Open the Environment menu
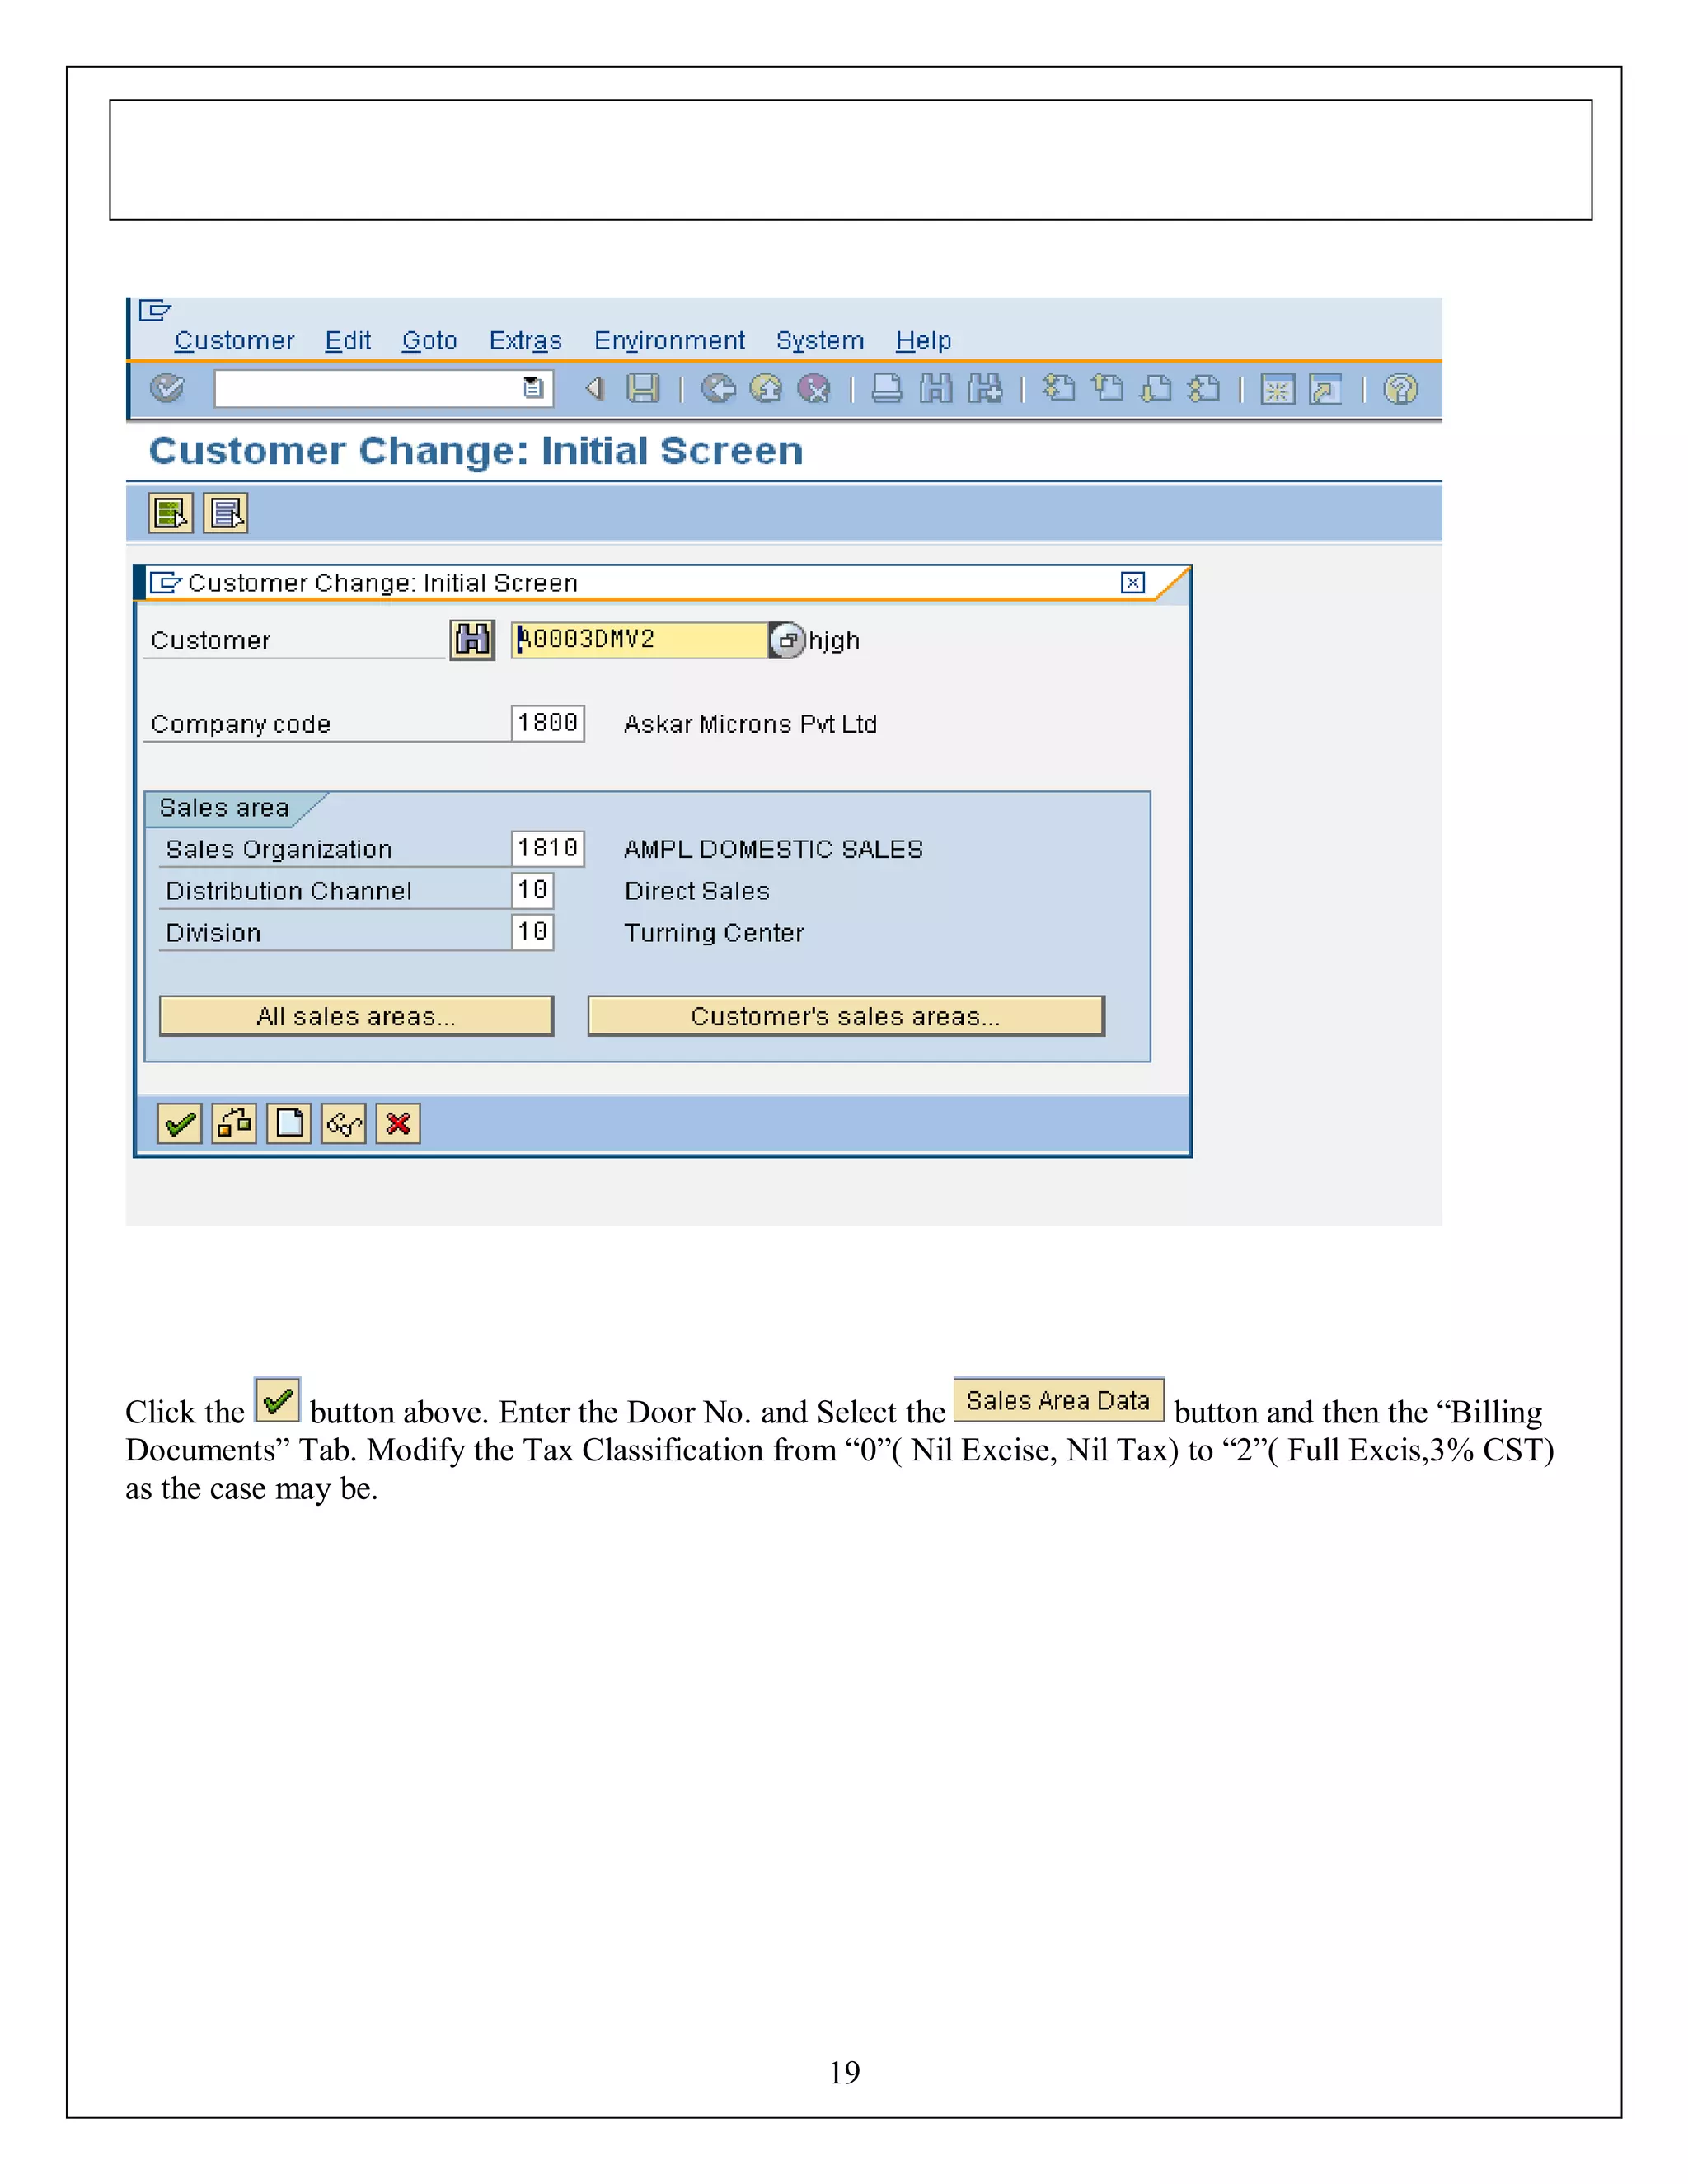Screen dimensions: 1688x2184 point(669,341)
